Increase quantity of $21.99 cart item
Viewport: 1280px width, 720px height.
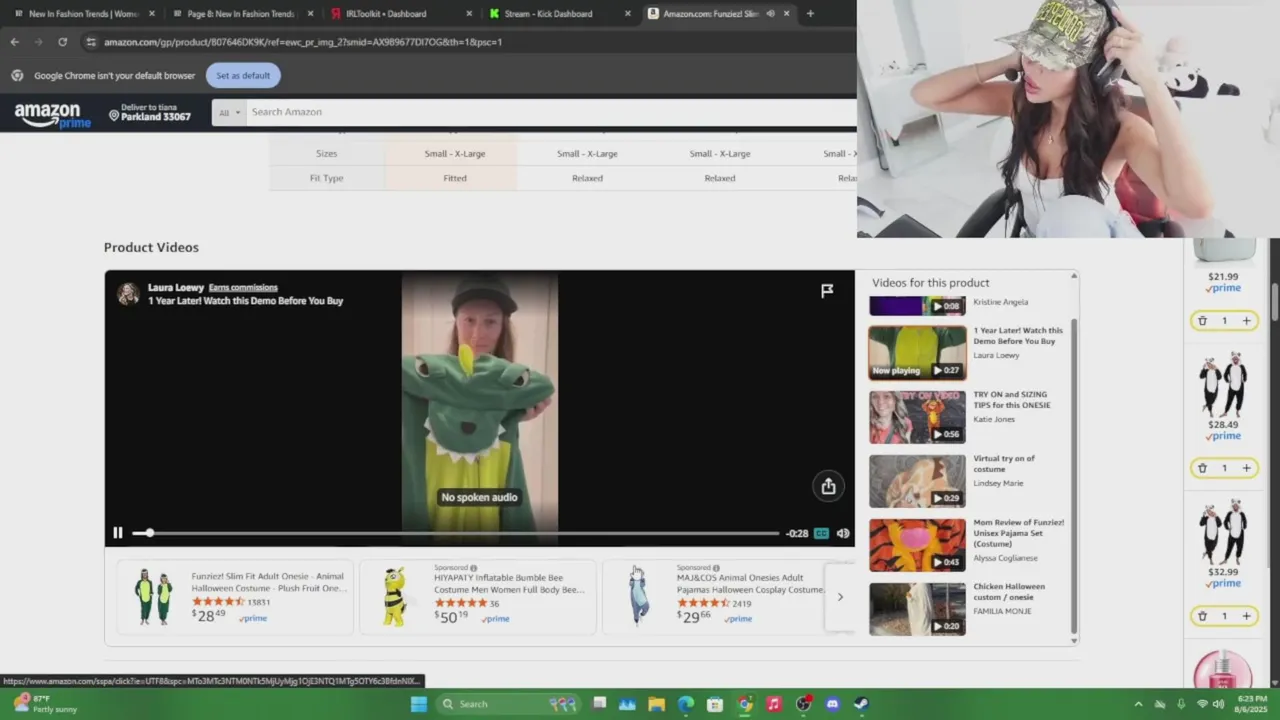pyautogui.click(x=1246, y=320)
